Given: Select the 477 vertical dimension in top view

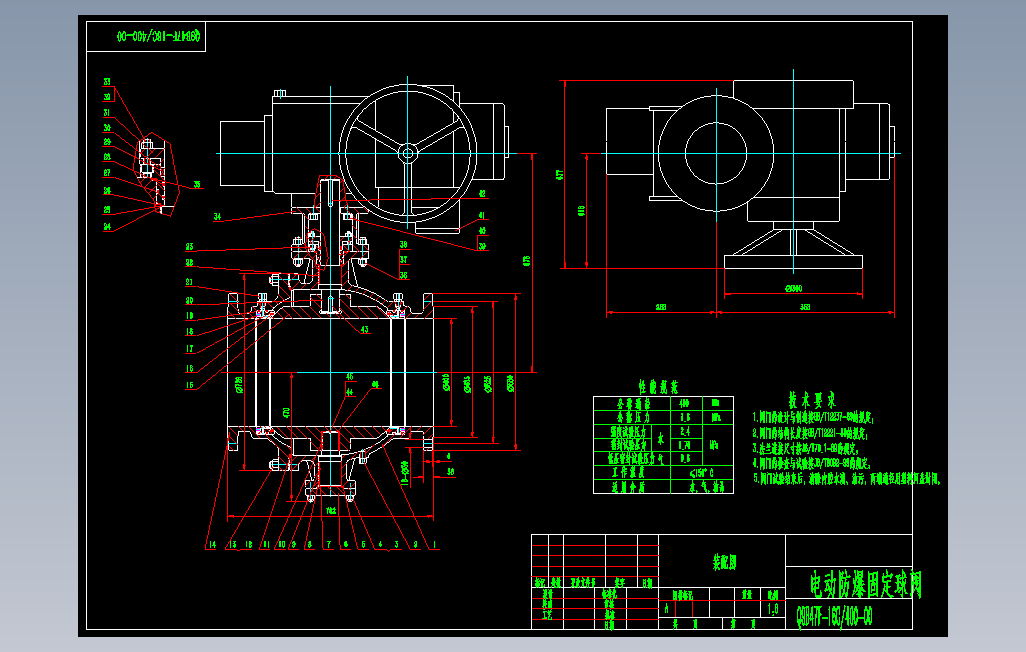Looking at the screenshot, I should (559, 175).
